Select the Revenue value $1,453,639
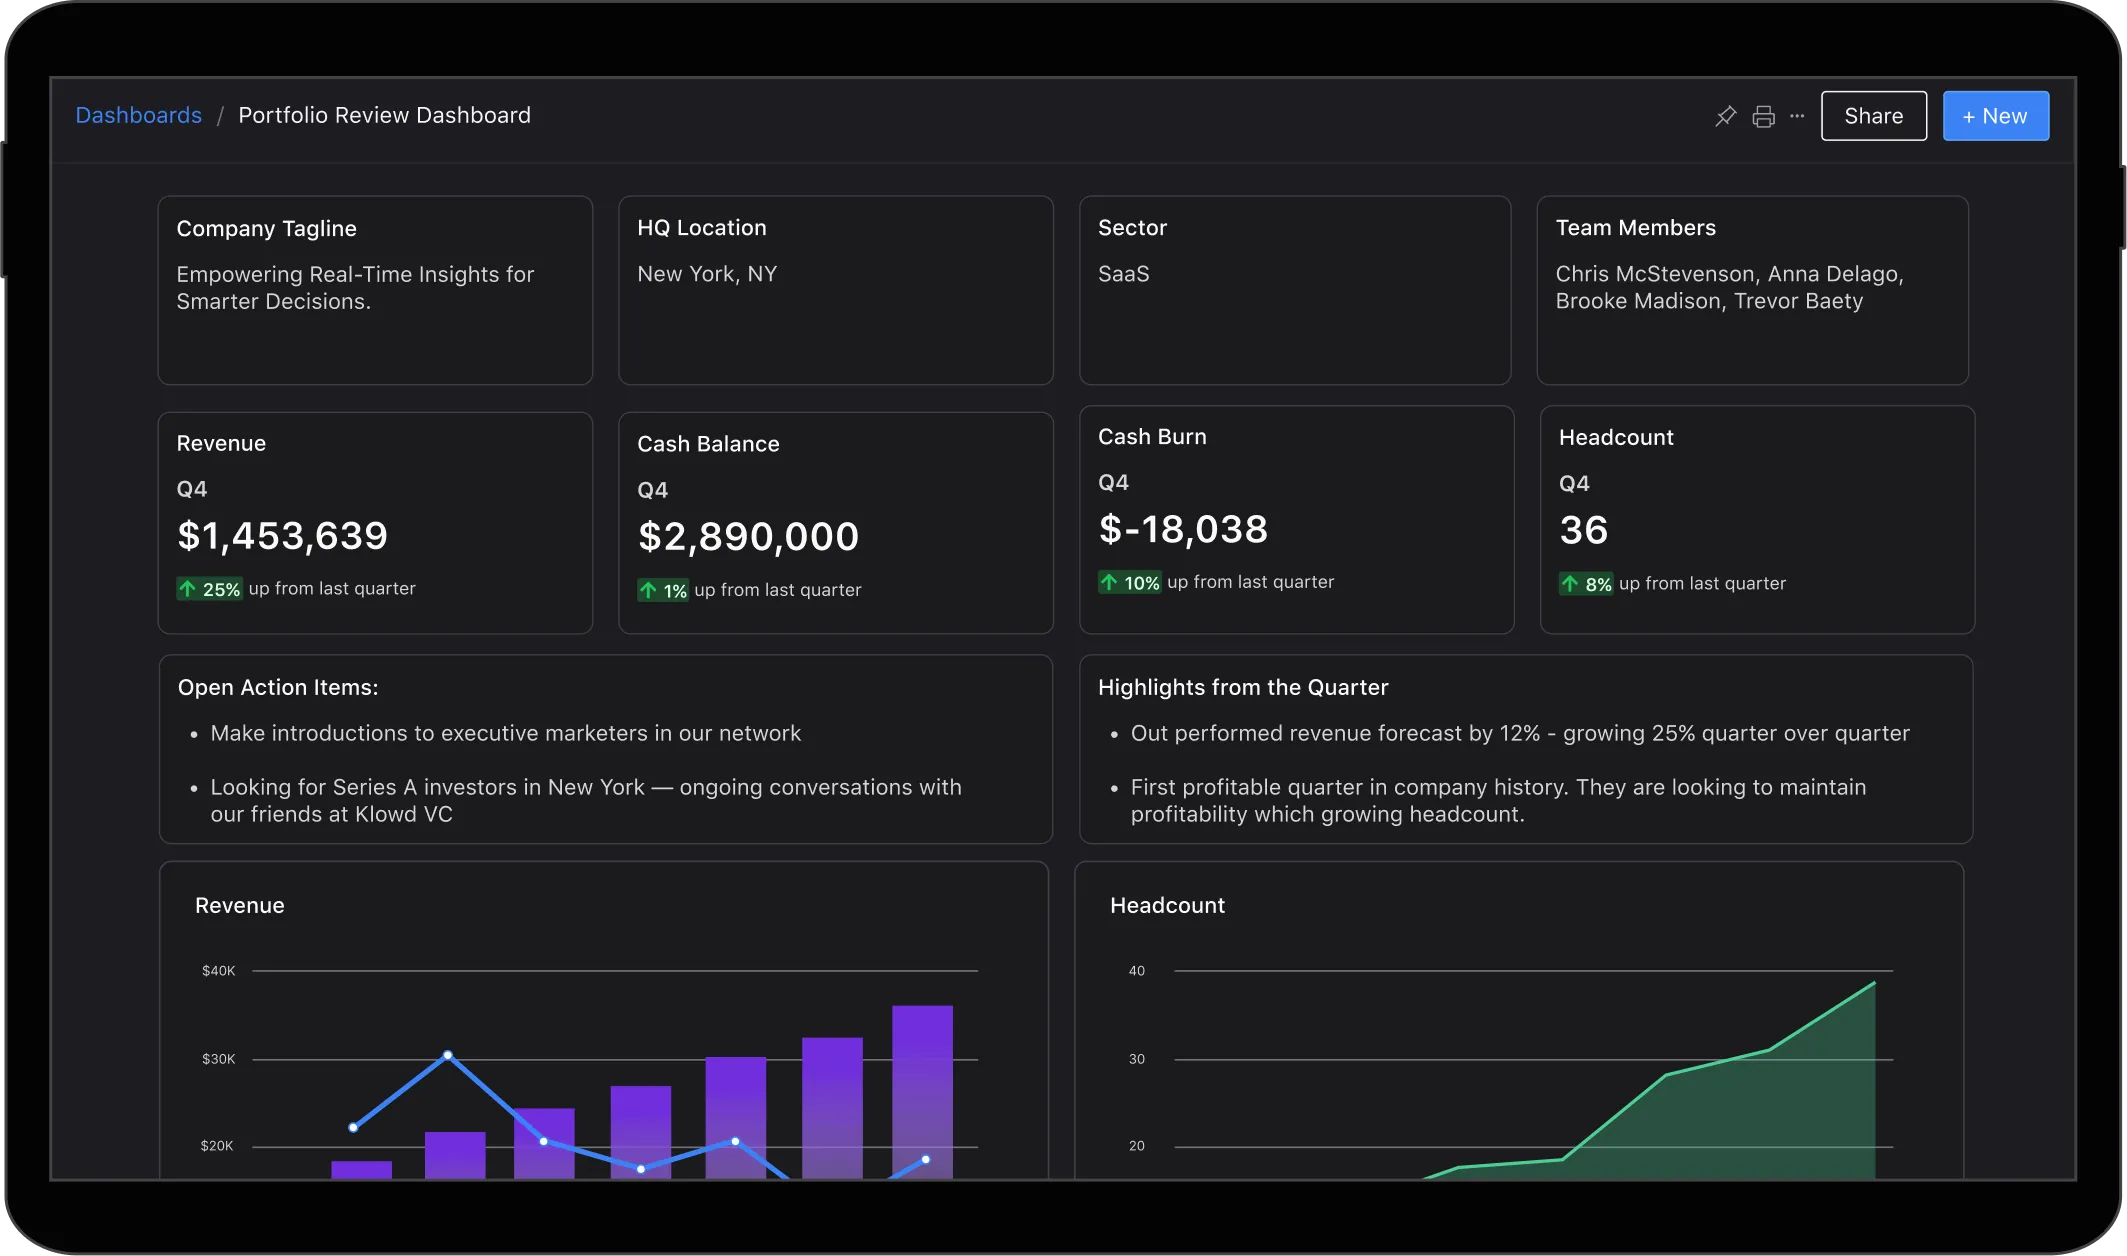This screenshot has width=2127, height=1256. [282, 536]
